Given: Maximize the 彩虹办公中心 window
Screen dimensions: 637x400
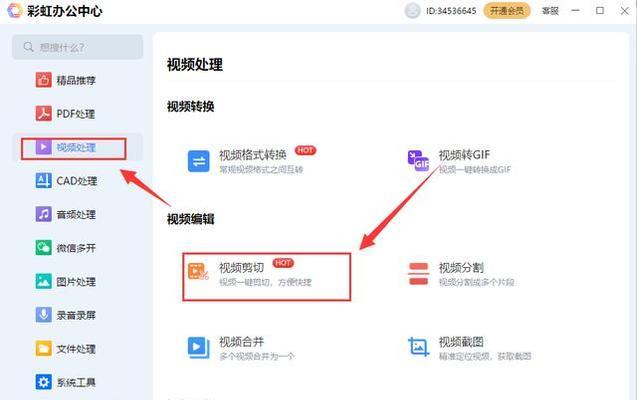Looking at the screenshot, I should point(600,11).
